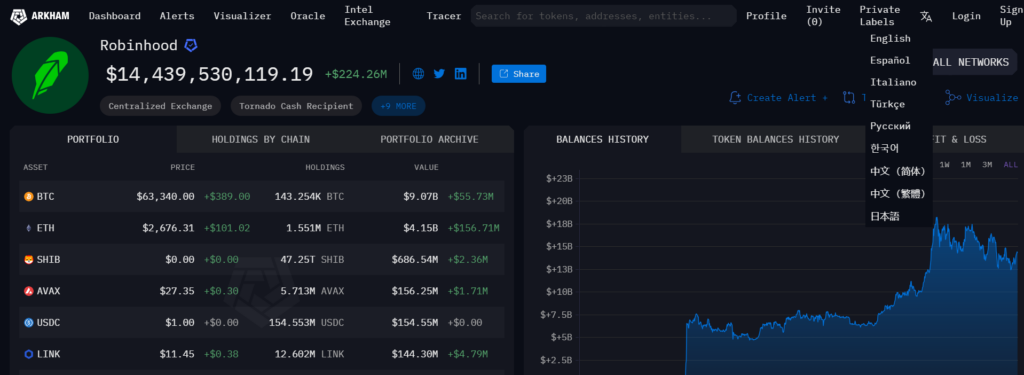Select 日本語 language option
The width and height of the screenshot is (1024, 375).
[884, 216]
